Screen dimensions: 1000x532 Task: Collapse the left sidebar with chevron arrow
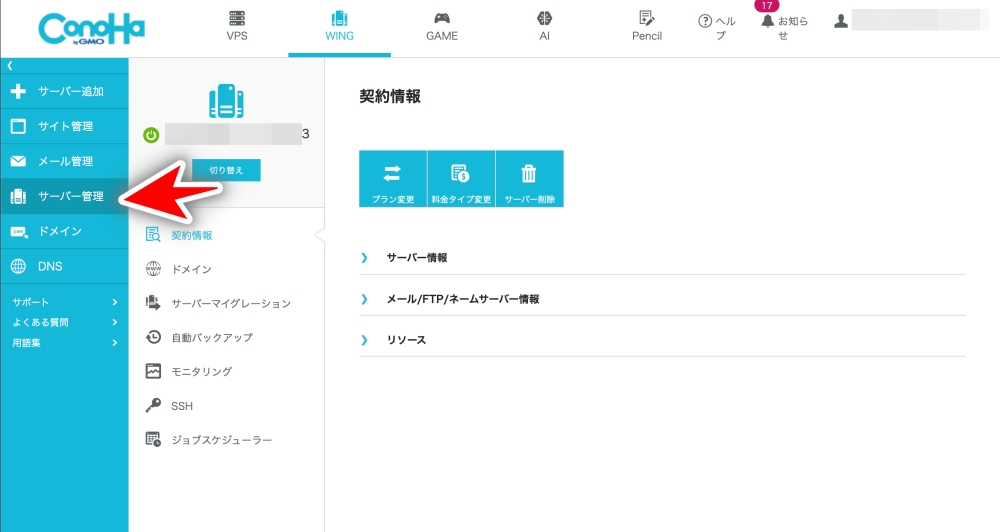10,65
